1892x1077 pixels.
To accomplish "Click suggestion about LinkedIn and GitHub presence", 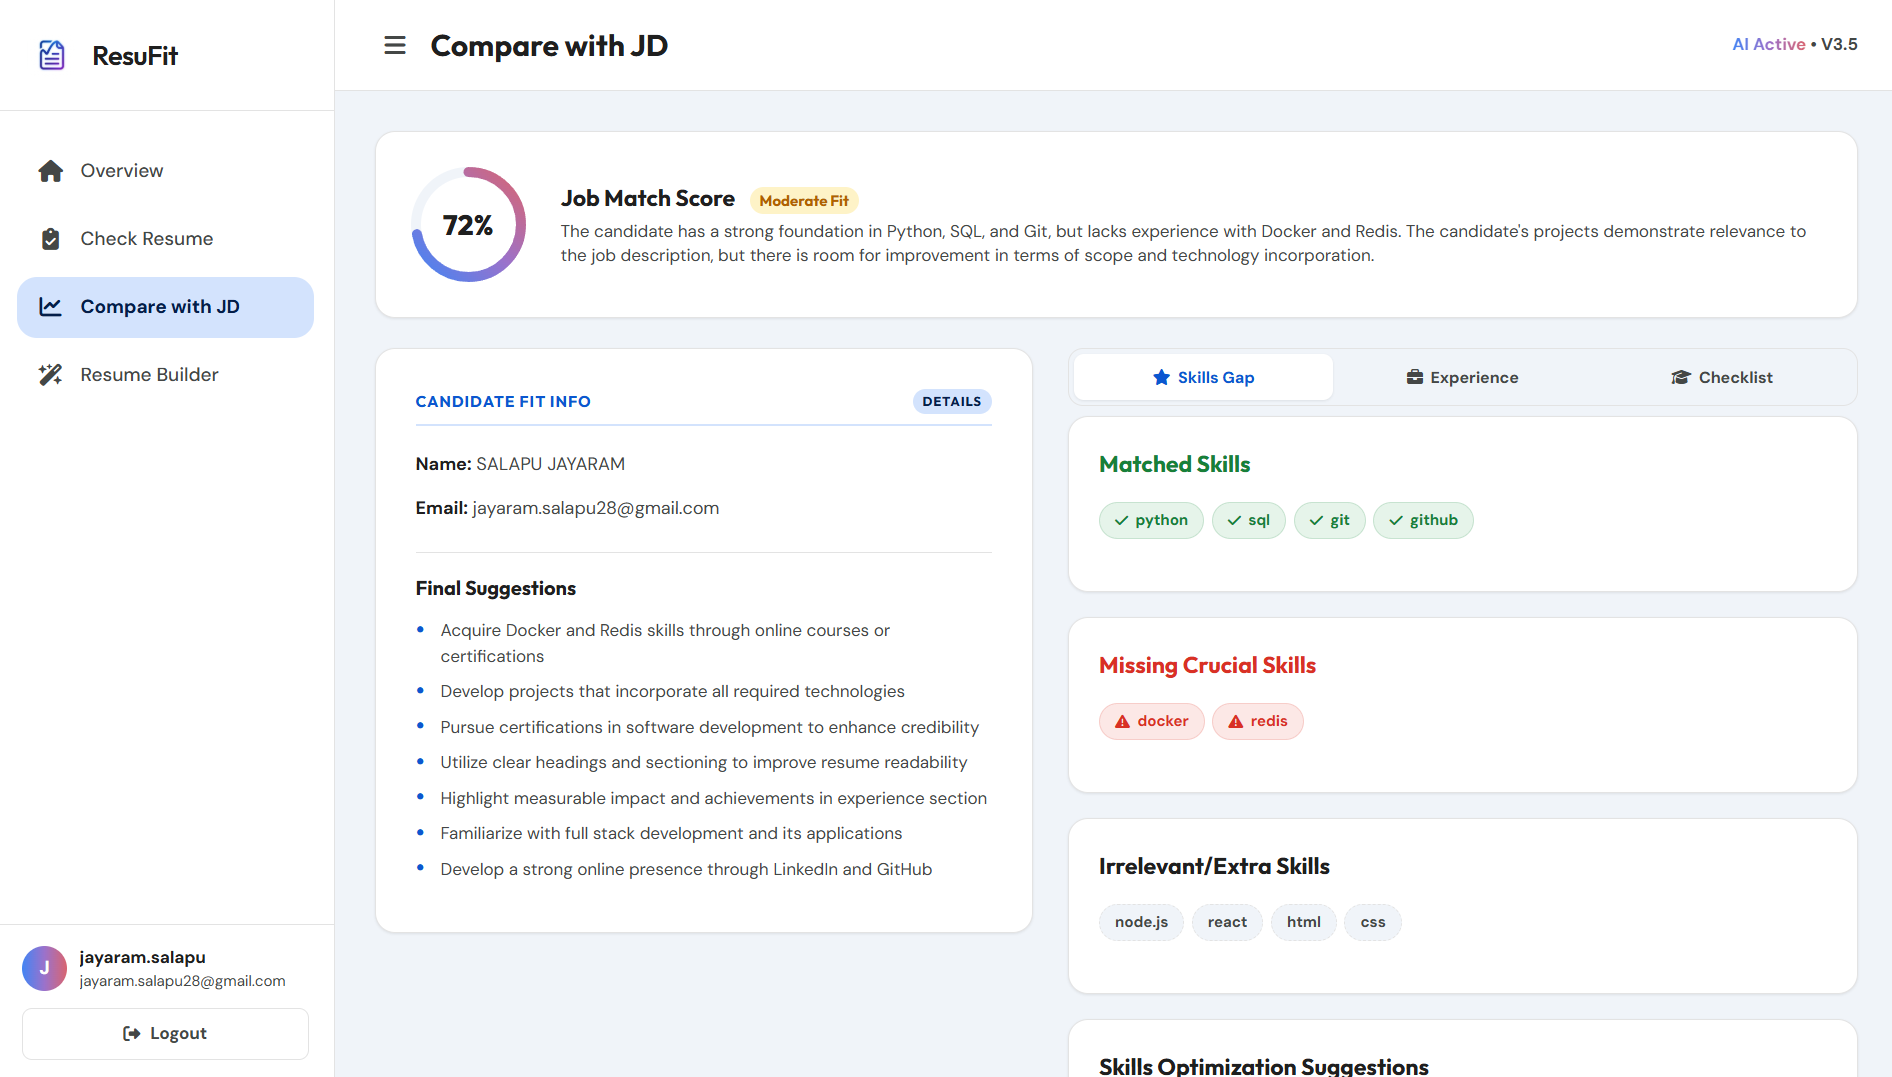I will click(x=686, y=869).
